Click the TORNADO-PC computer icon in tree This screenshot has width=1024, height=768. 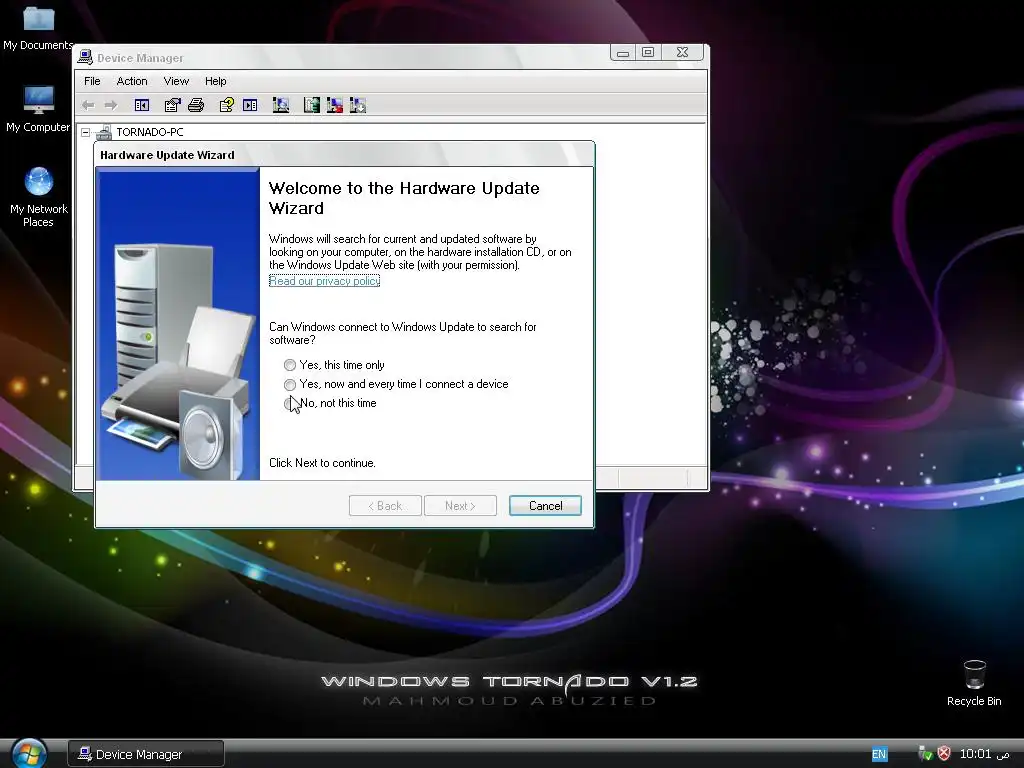[104, 133]
